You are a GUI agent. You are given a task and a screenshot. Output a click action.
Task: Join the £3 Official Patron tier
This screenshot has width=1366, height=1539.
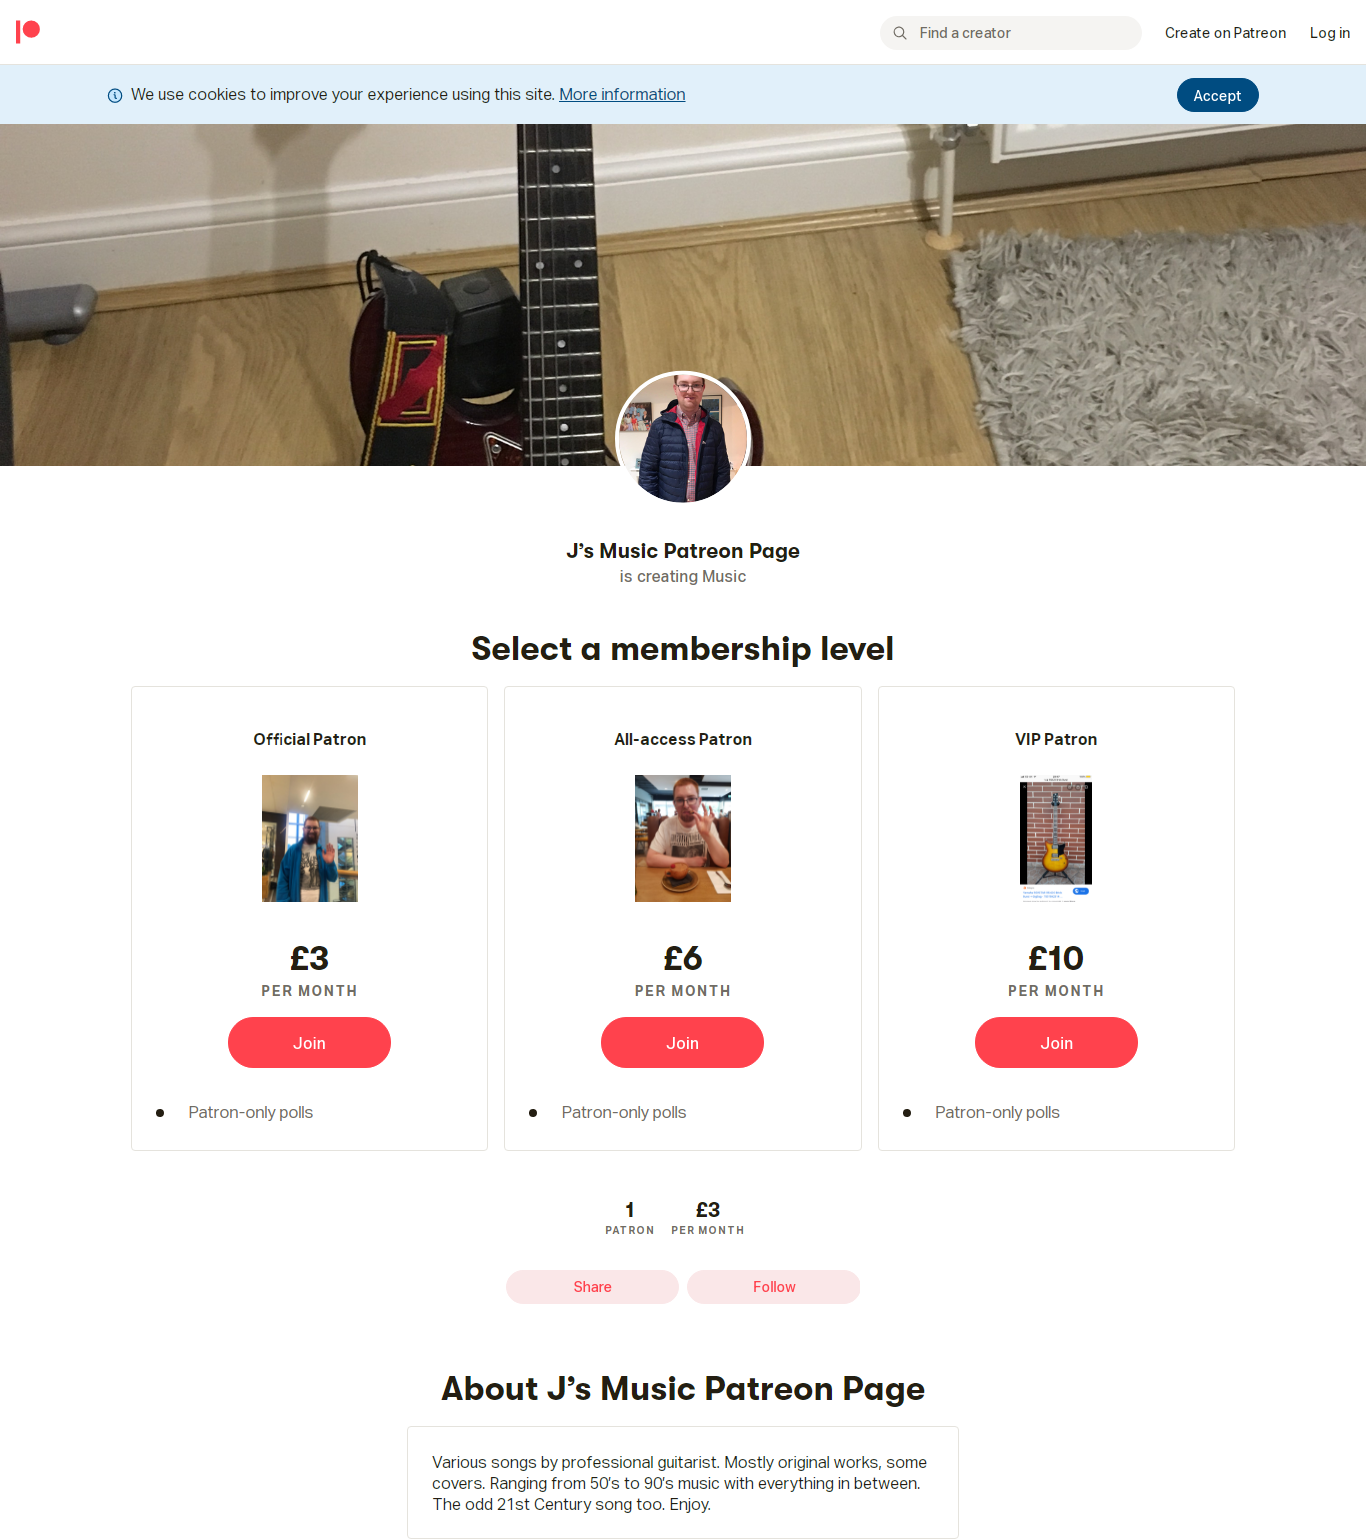(309, 1042)
